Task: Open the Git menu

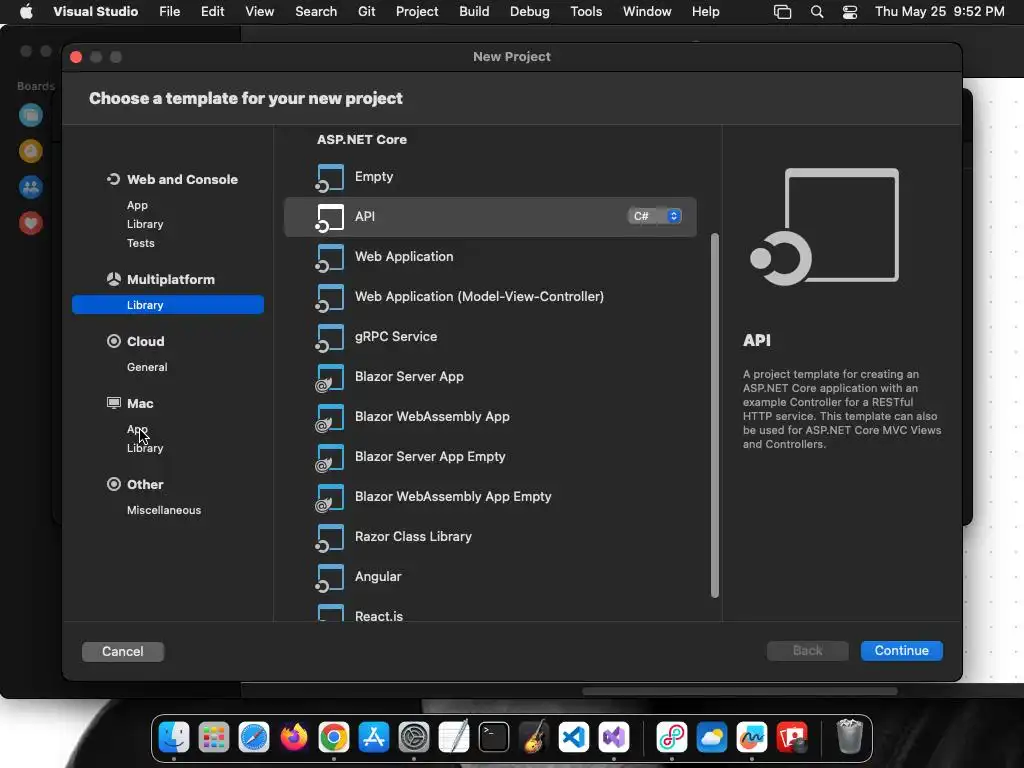Action: (x=366, y=12)
